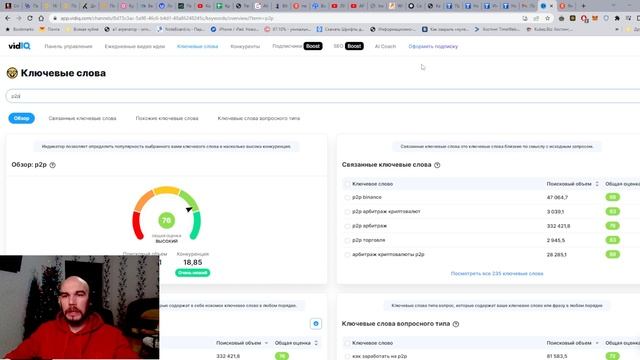640x360 pixels.
Task: Click the share icon in the address bar
Action: point(536,18)
